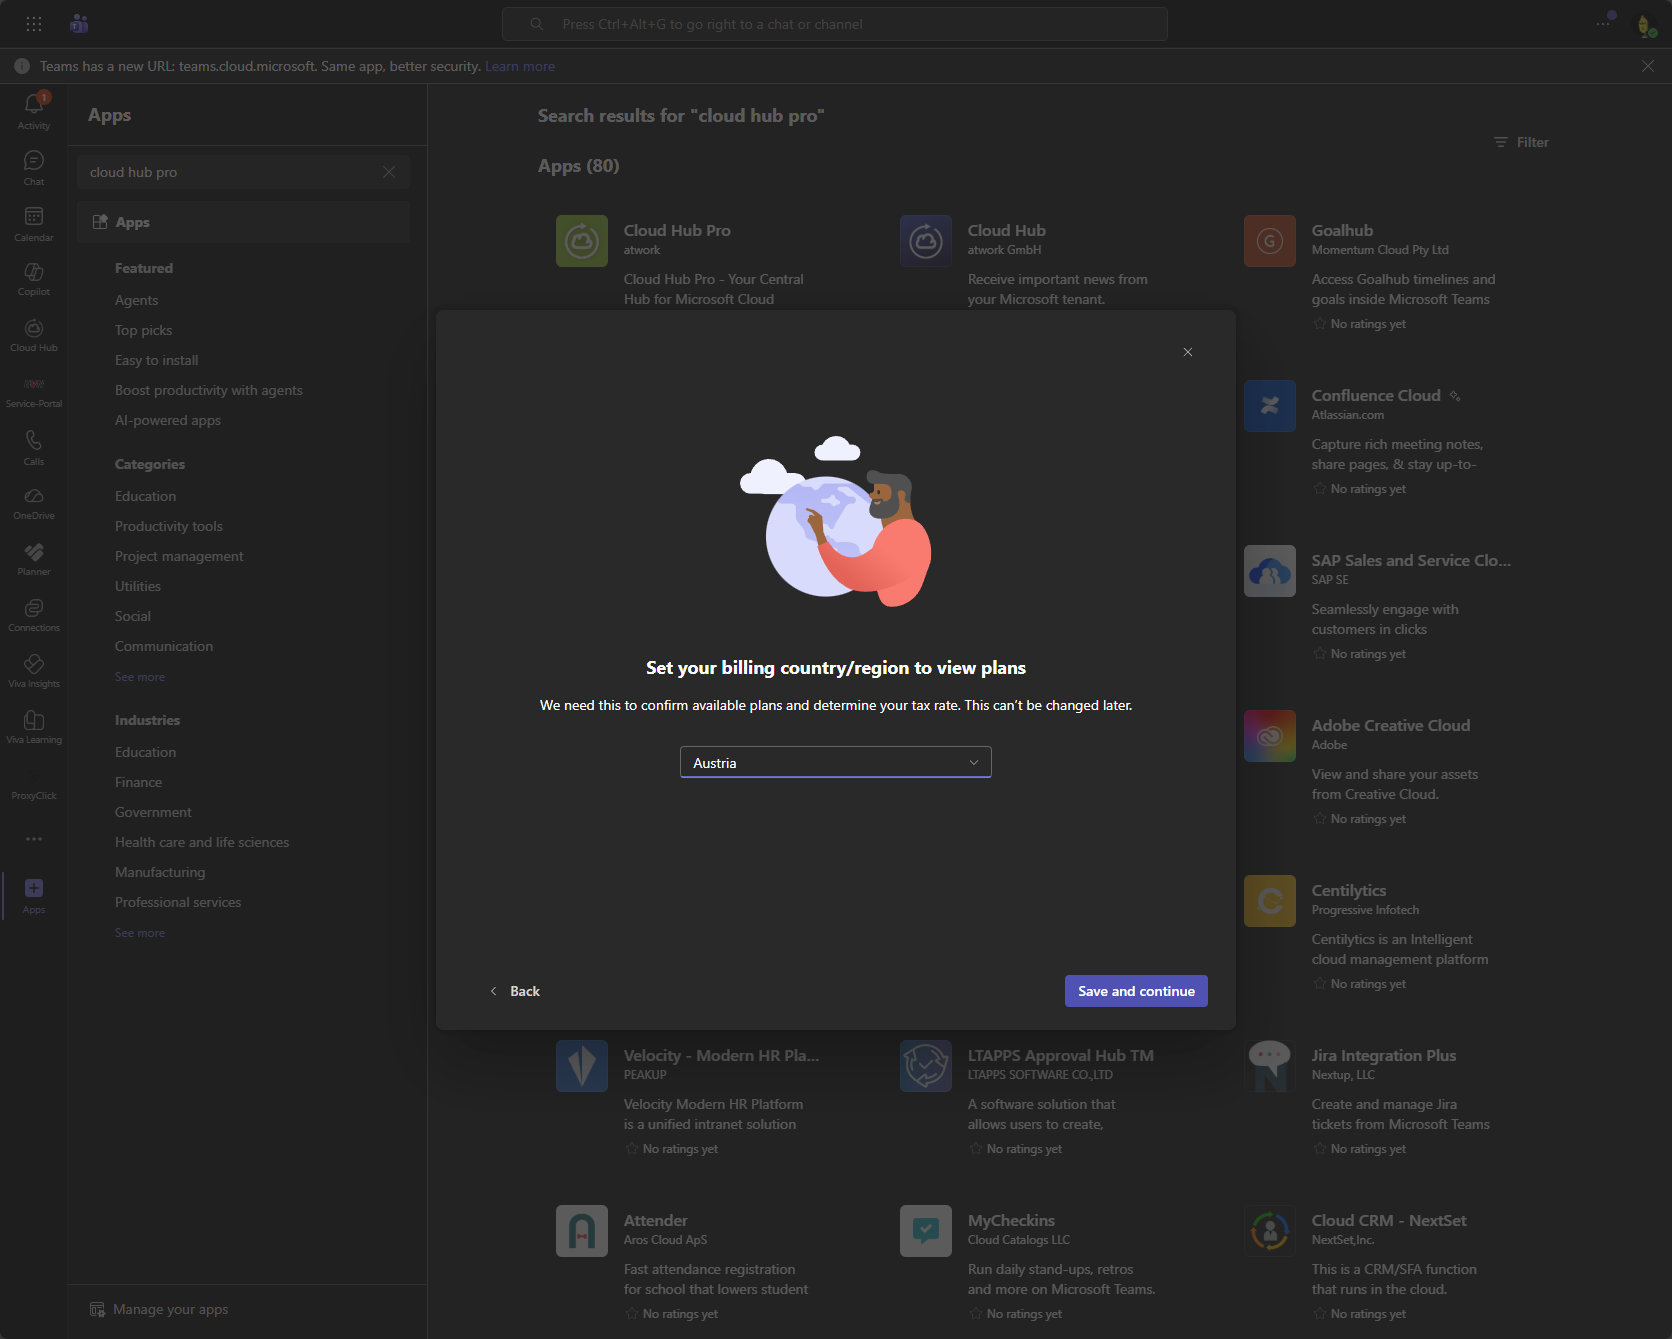
Task: Show more apps via the ellipsis icon
Action: point(34,839)
